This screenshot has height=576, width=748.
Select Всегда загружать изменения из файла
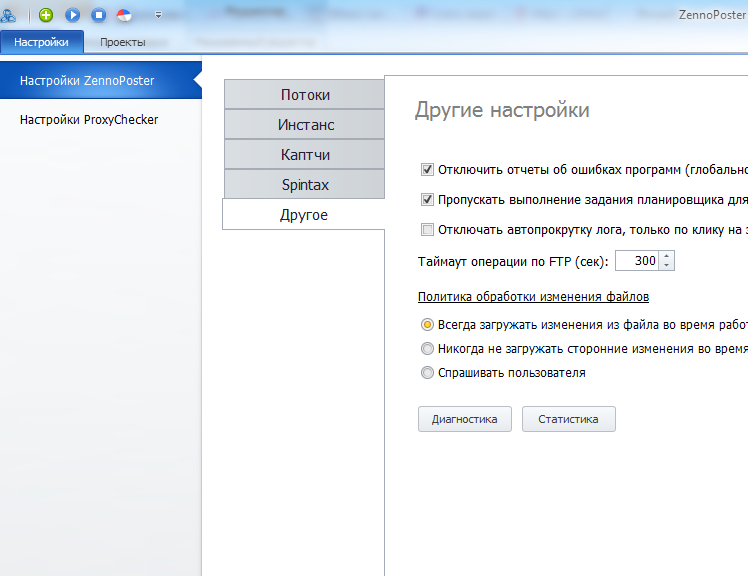point(427,325)
